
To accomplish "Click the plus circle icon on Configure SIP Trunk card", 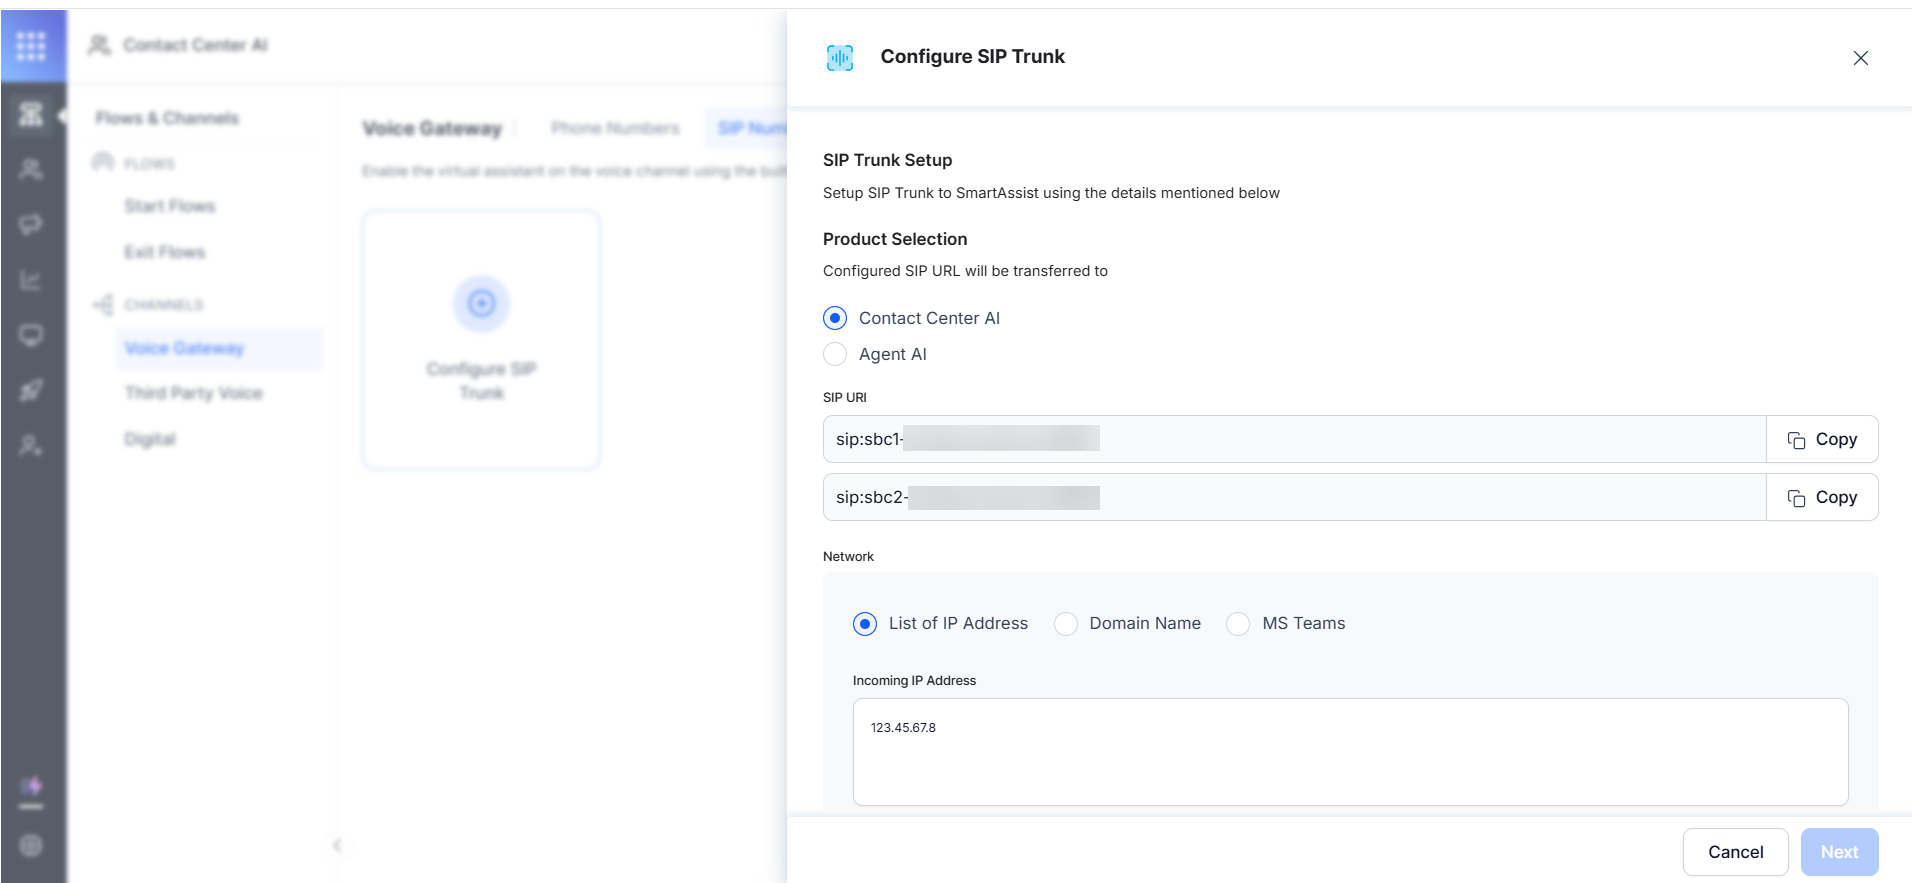I will coord(481,303).
